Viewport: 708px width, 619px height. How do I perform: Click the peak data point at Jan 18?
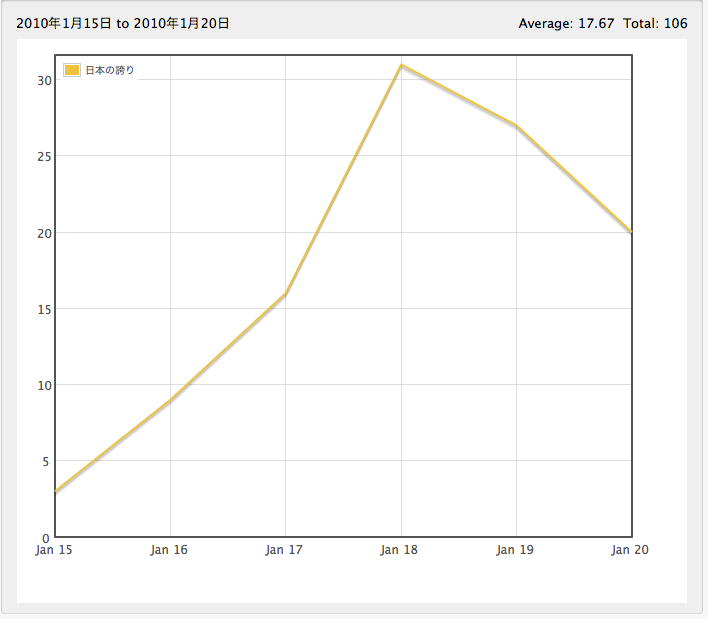coord(401,65)
